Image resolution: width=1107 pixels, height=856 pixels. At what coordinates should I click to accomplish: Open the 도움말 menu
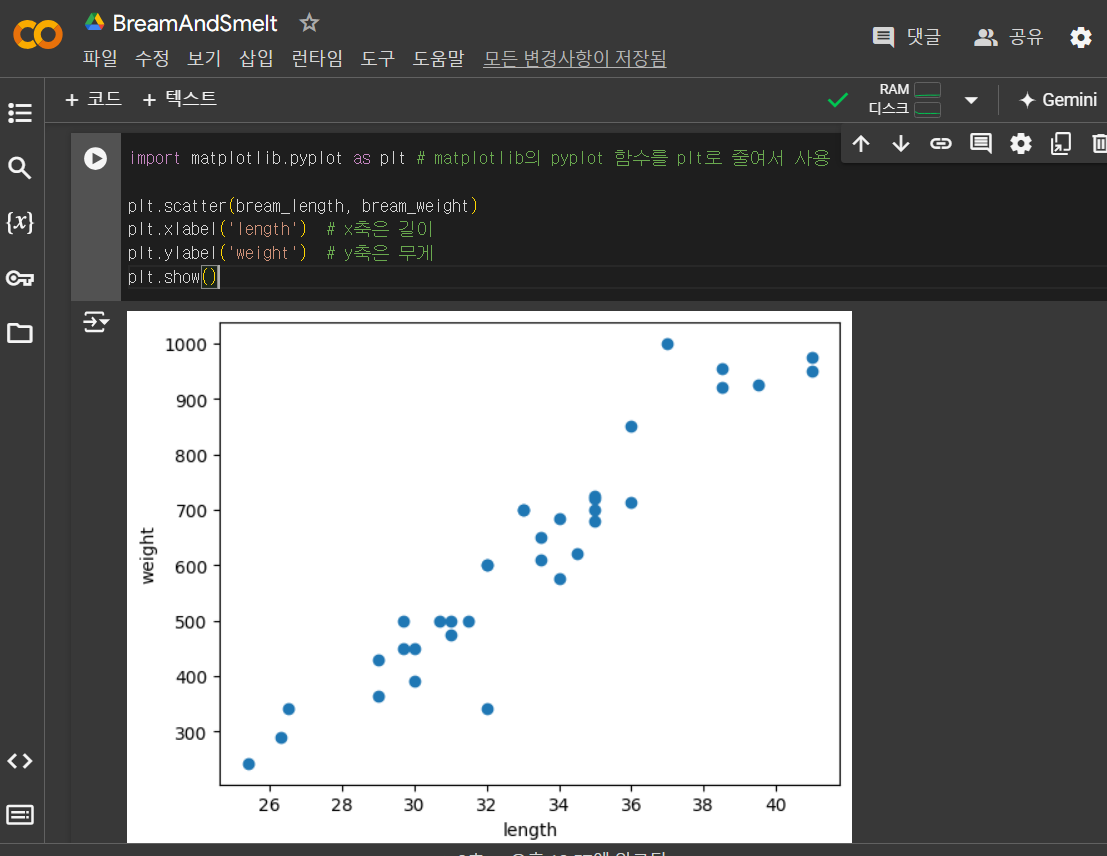438,58
